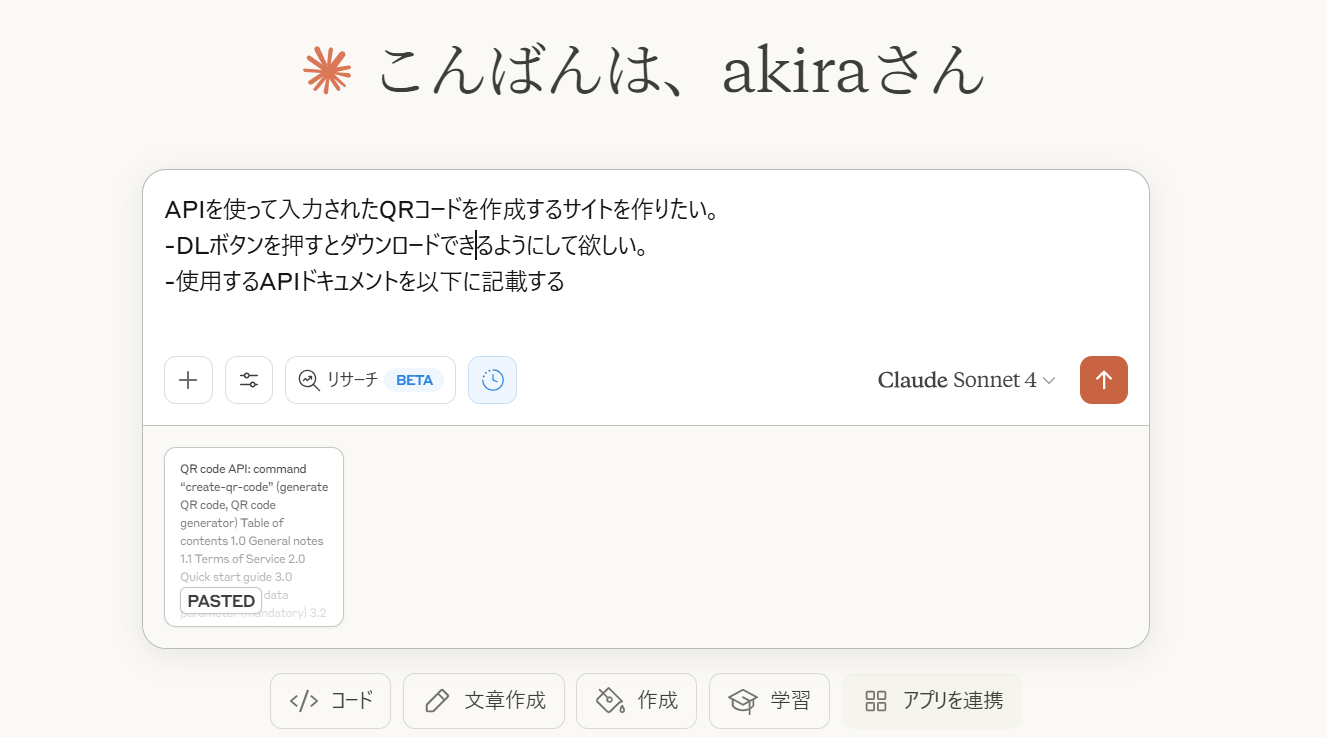The width and height of the screenshot is (1327, 737).
Task: Click the orange Claude starburst logo
Action: [328, 70]
